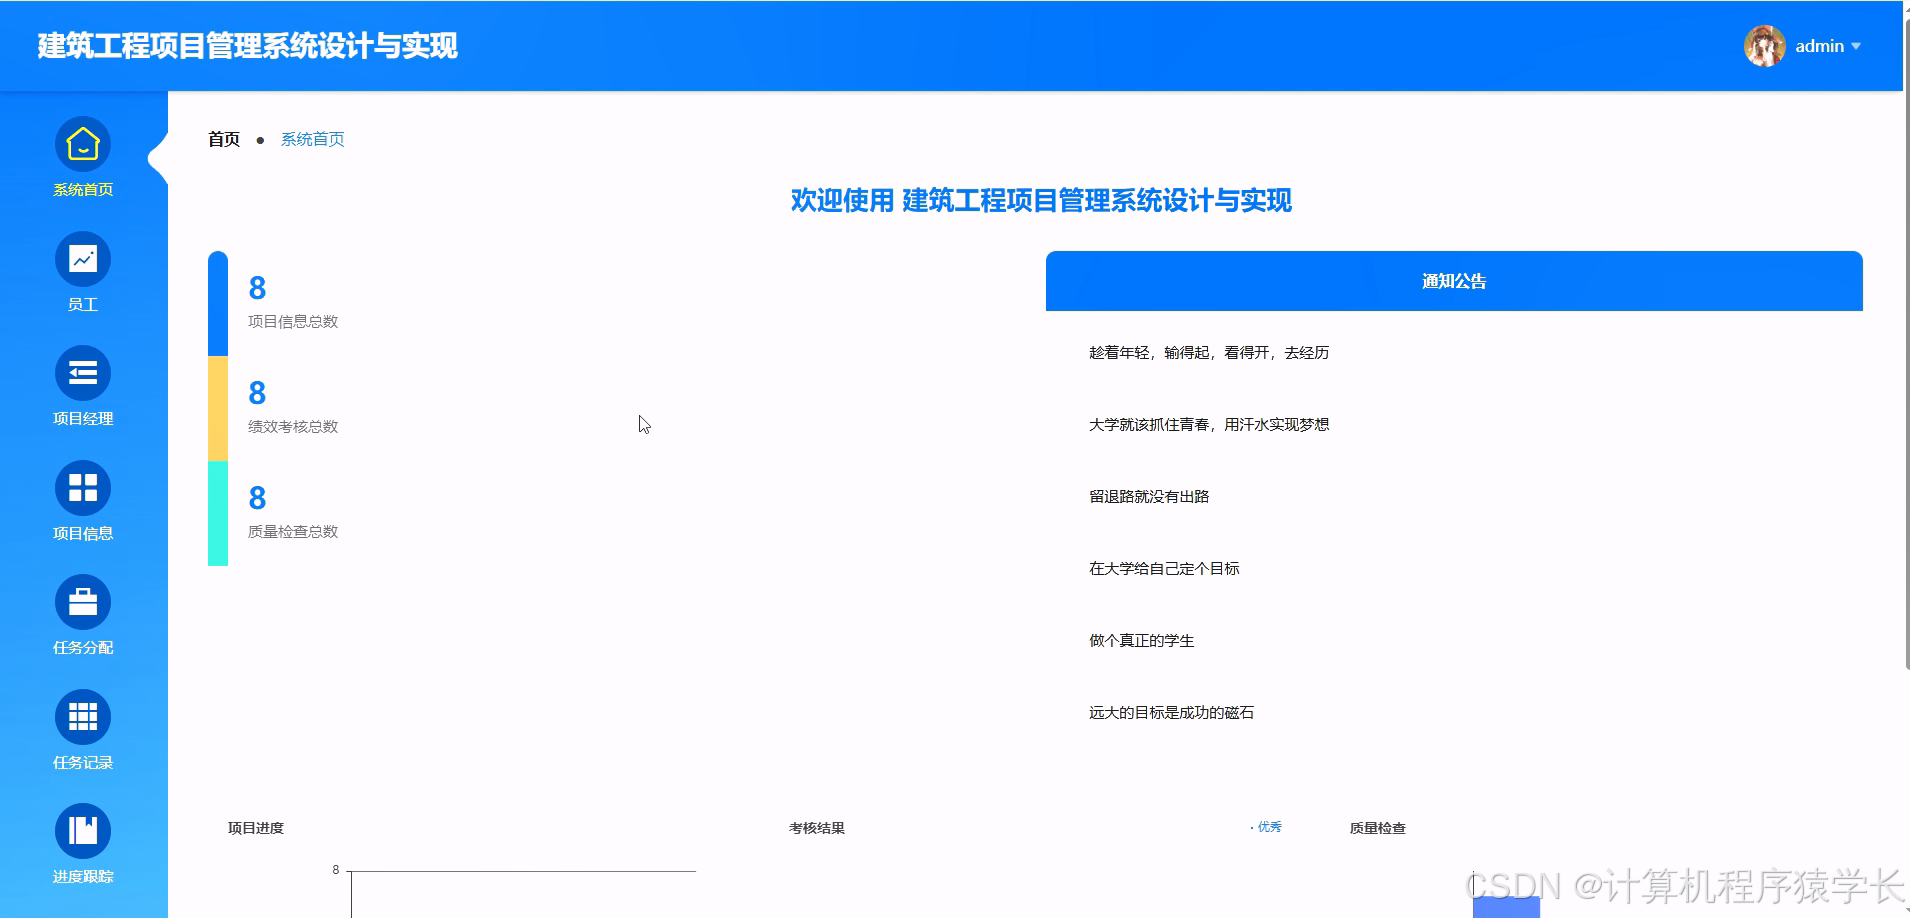Select the 进度跟踪 sidebar label

click(83, 877)
